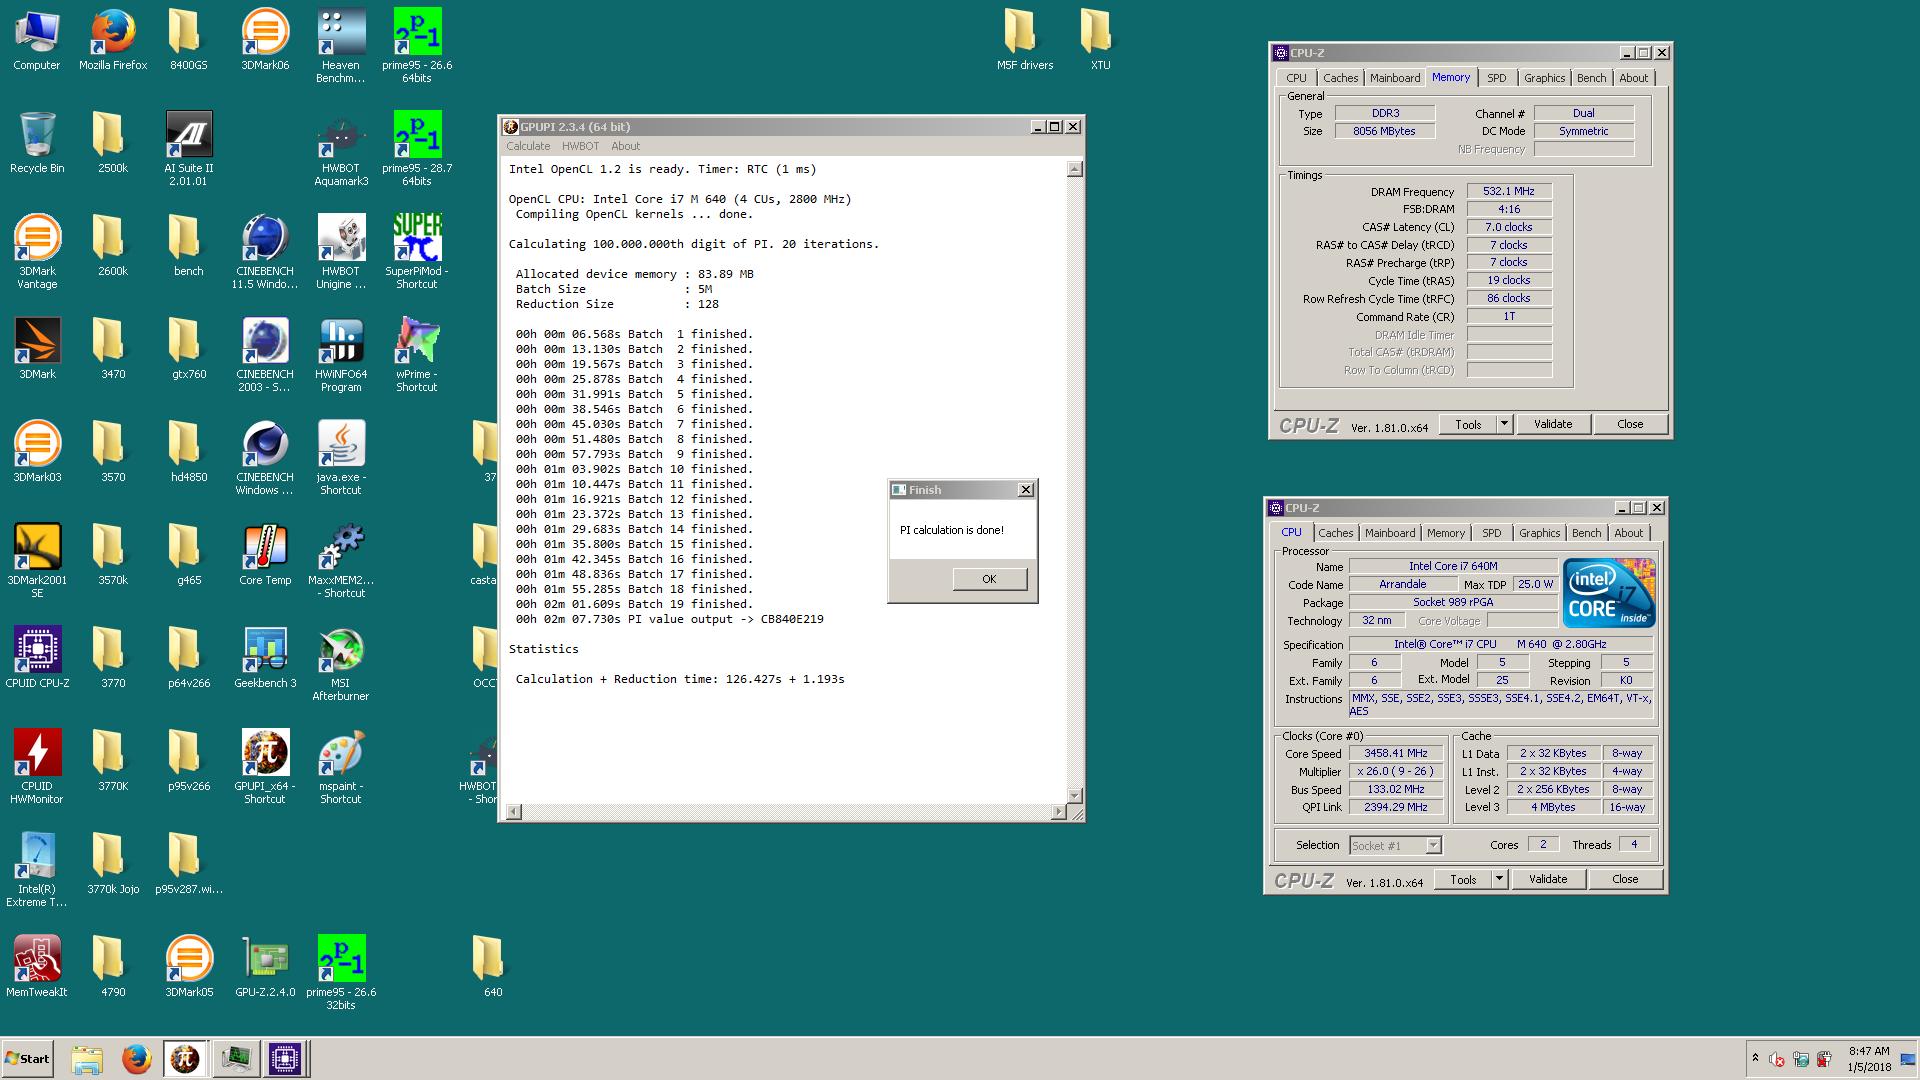The height and width of the screenshot is (1080, 1920).
Task: Open Geekbench 3 icon
Action: click(265, 658)
